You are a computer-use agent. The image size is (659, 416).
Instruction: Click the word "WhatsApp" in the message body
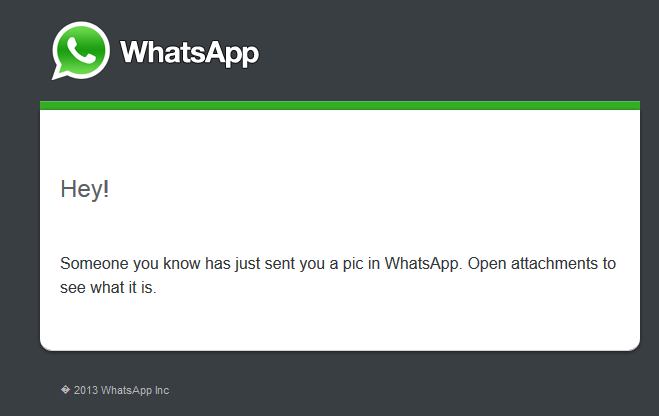[424, 265]
